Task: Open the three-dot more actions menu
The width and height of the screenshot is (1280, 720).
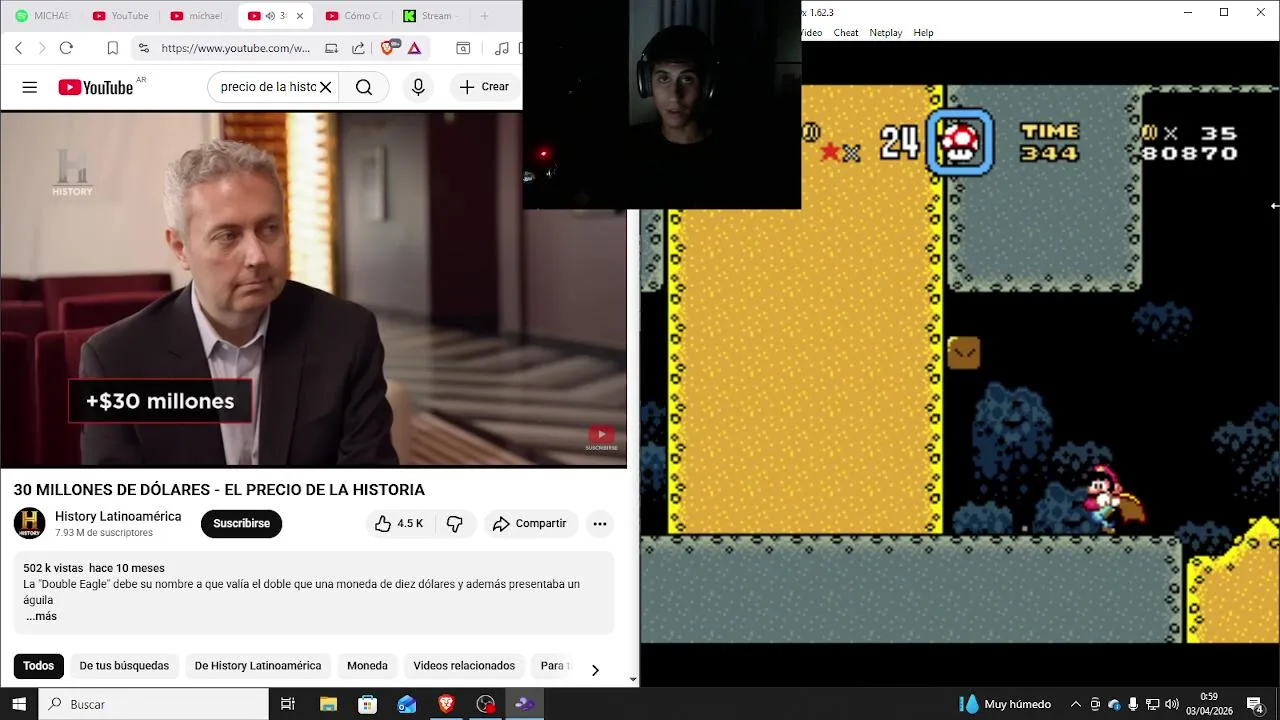Action: tap(599, 523)
